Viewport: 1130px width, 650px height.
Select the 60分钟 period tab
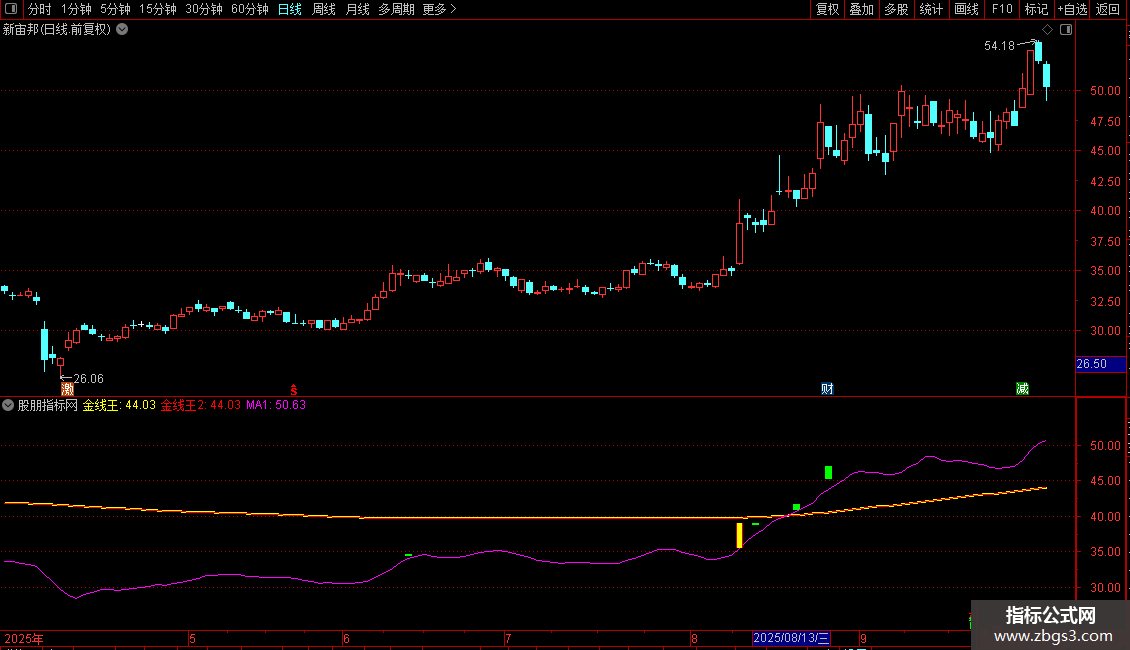(x=249, y=9)
